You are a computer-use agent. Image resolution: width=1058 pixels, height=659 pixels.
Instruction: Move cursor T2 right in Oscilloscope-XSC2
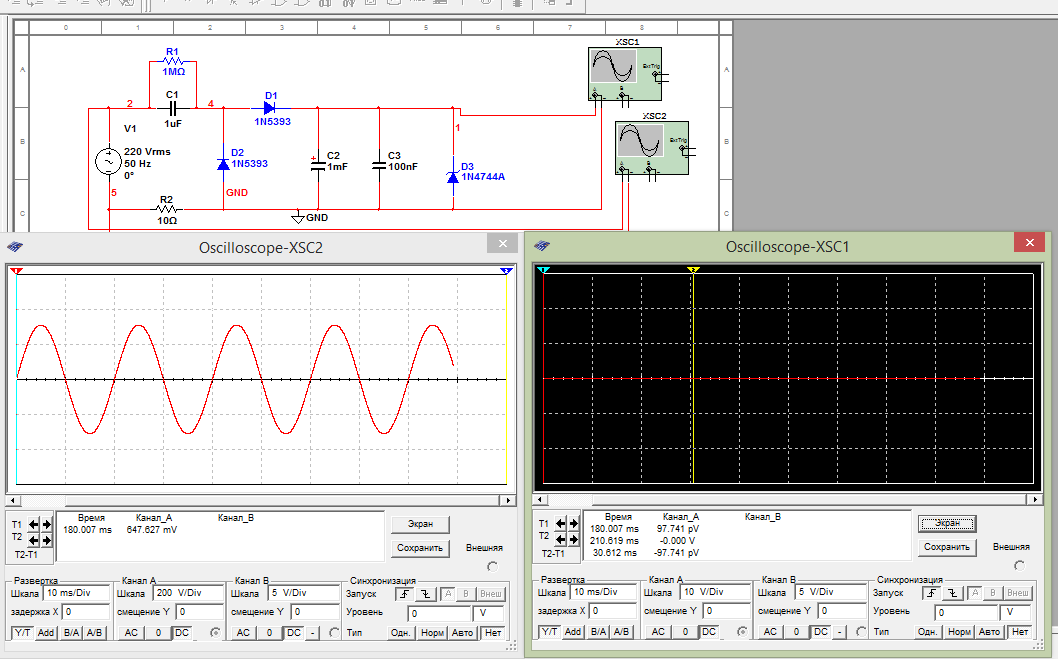46,540
